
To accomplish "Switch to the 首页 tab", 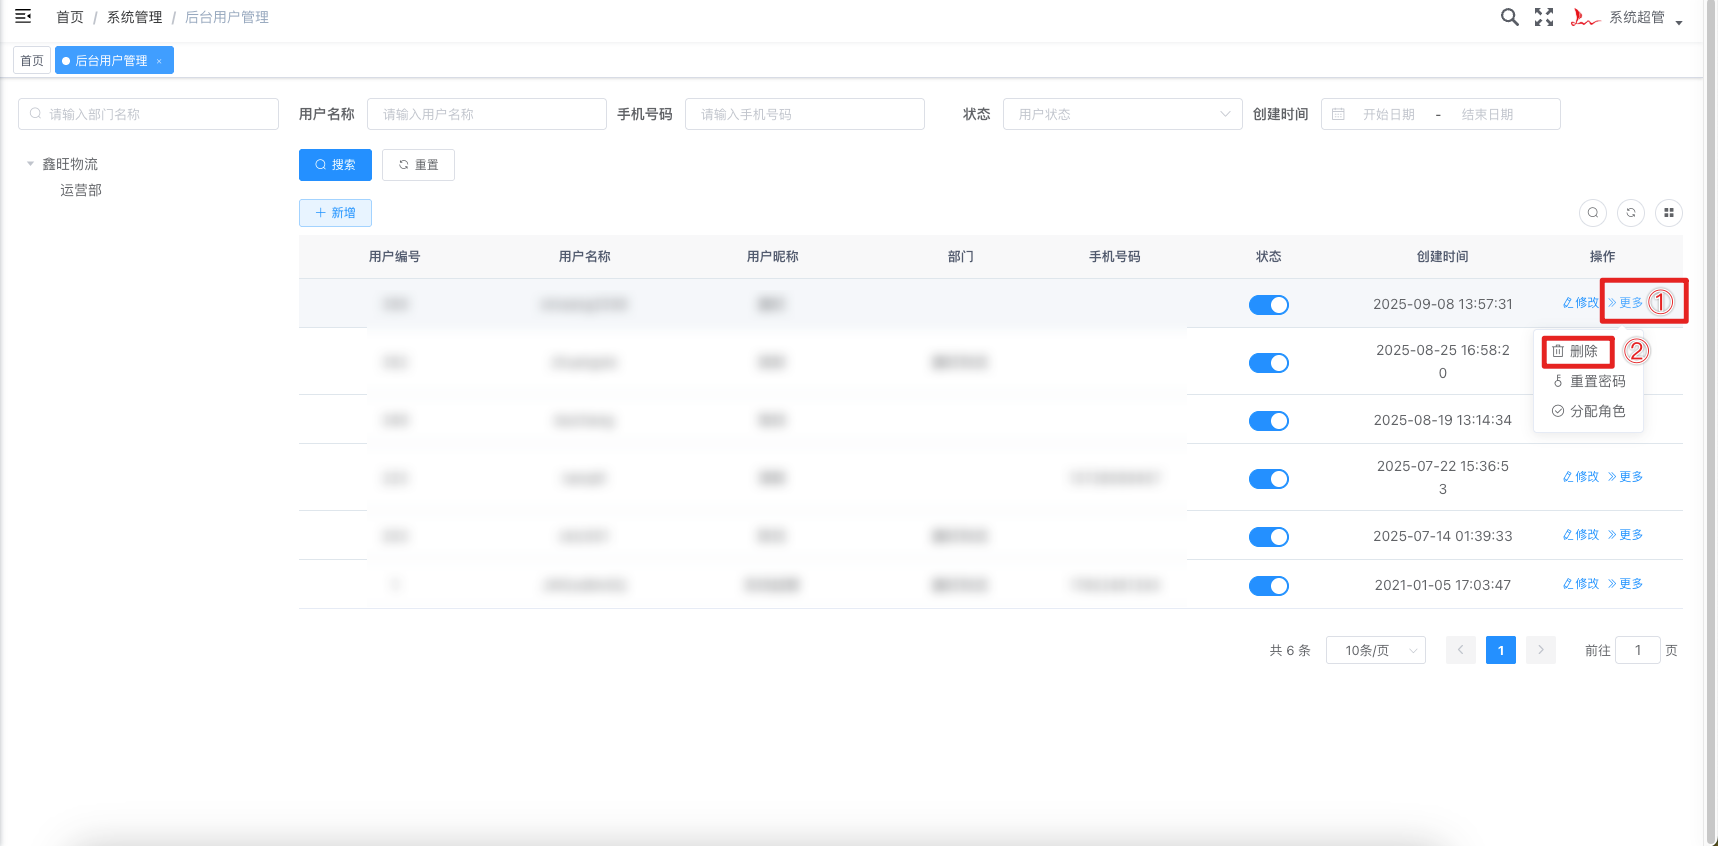I will click(x=32, y=61).
